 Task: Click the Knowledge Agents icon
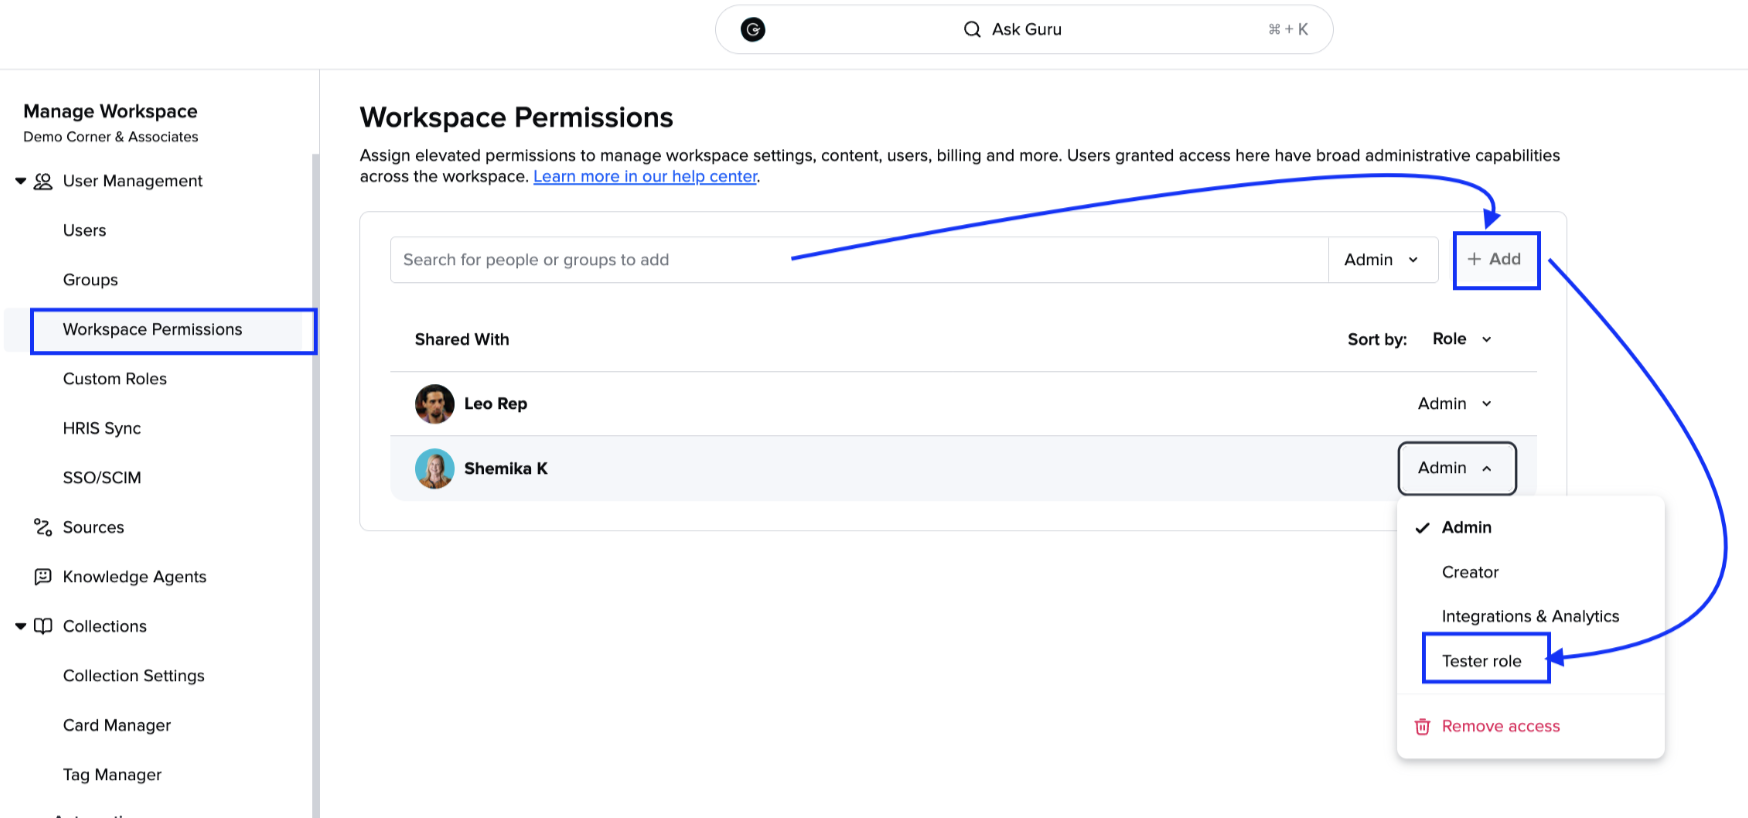(43, 577)
